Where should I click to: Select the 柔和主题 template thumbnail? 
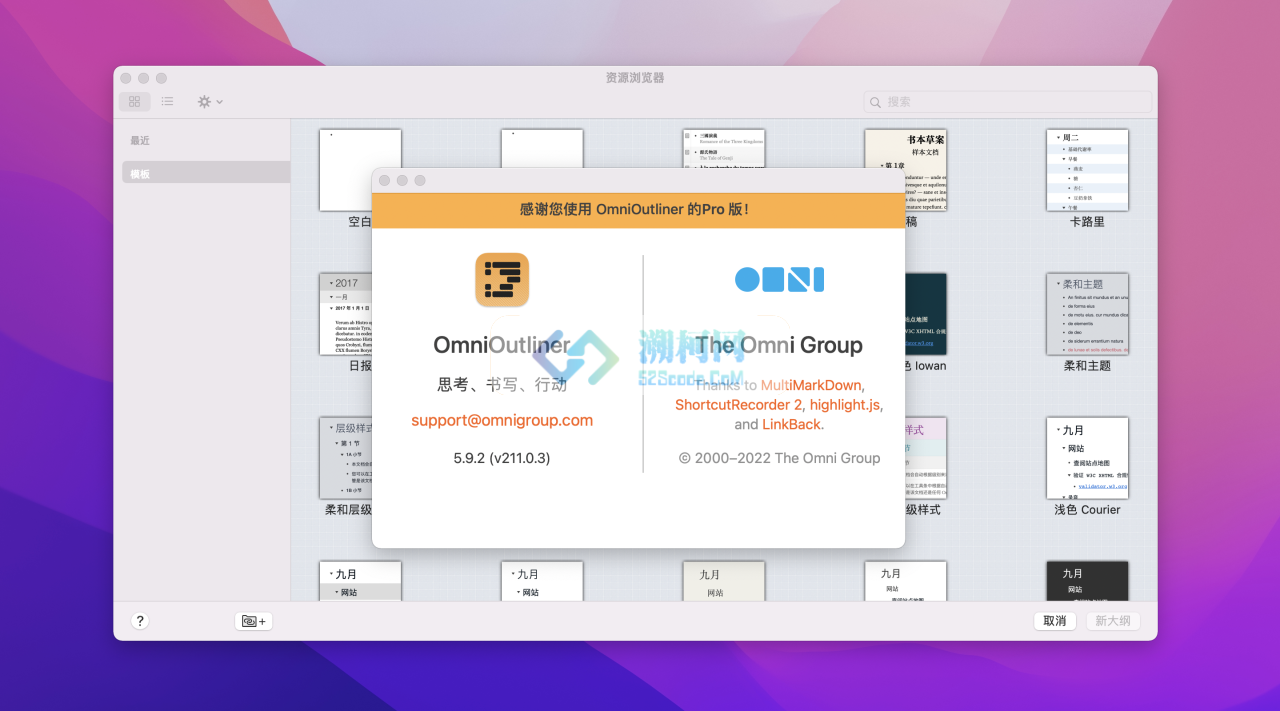1087,314
